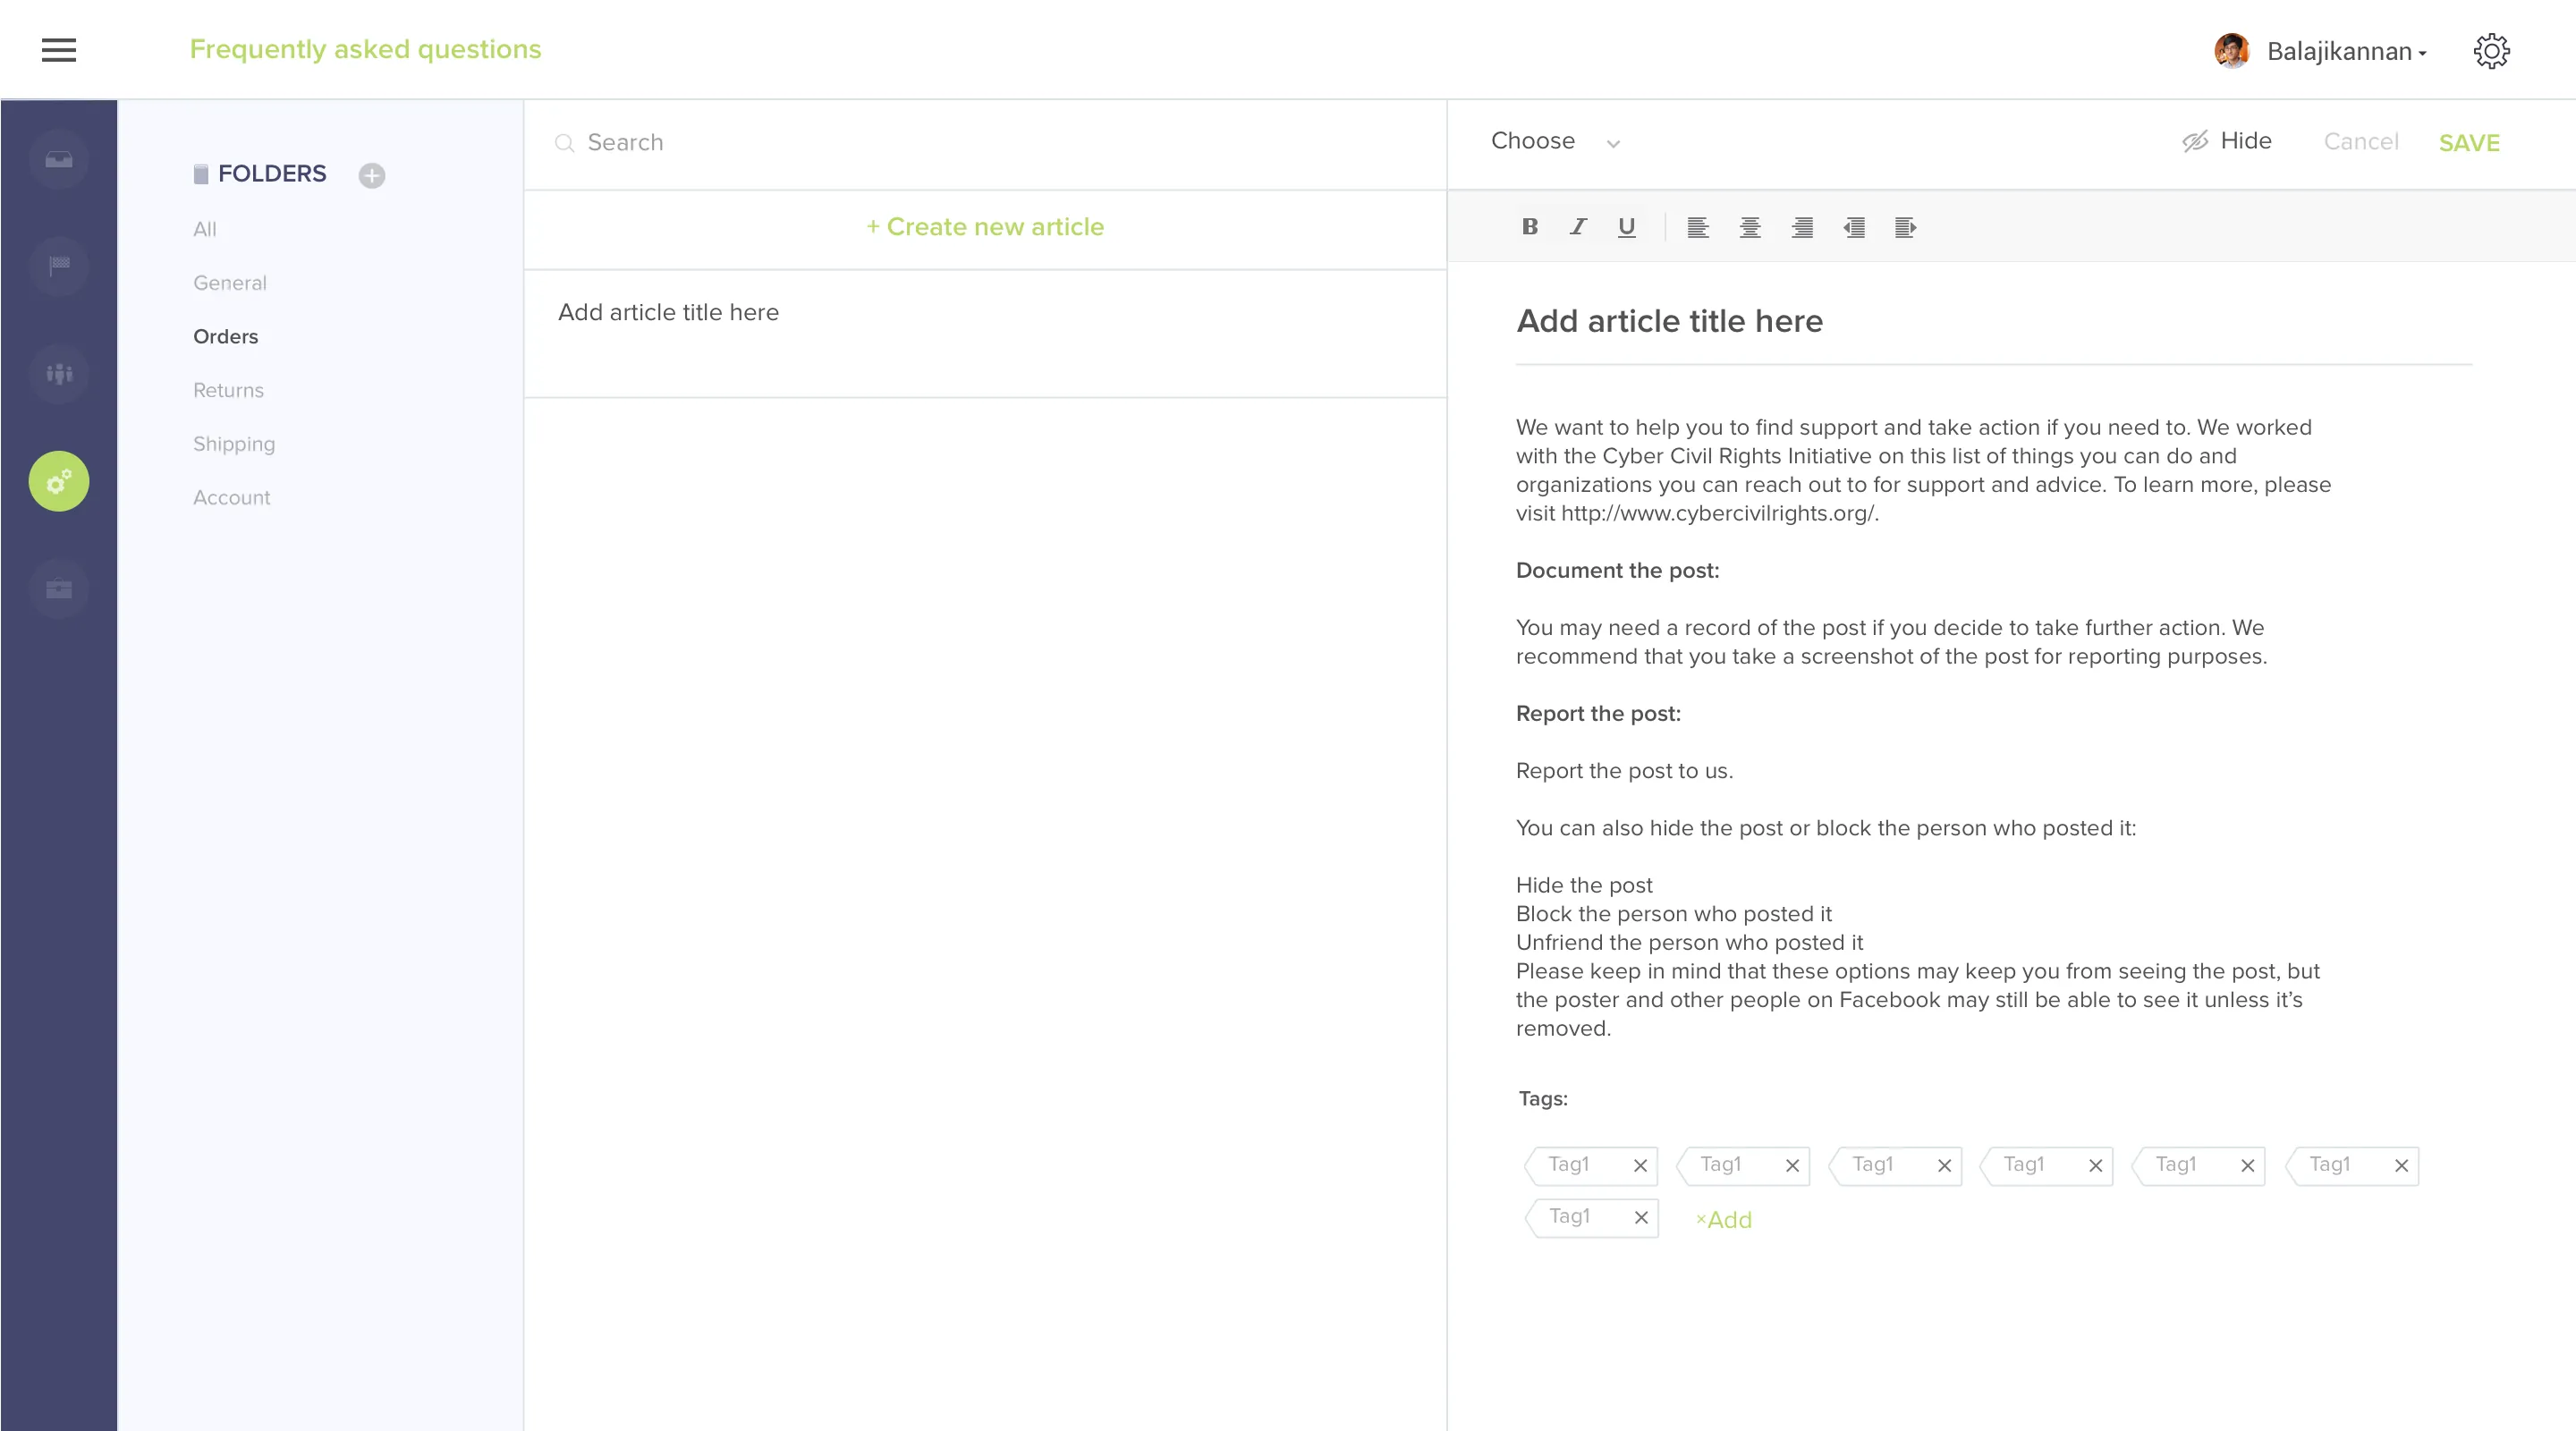
Task: Click the Frequently asked questions title
Action: (365, 49)
